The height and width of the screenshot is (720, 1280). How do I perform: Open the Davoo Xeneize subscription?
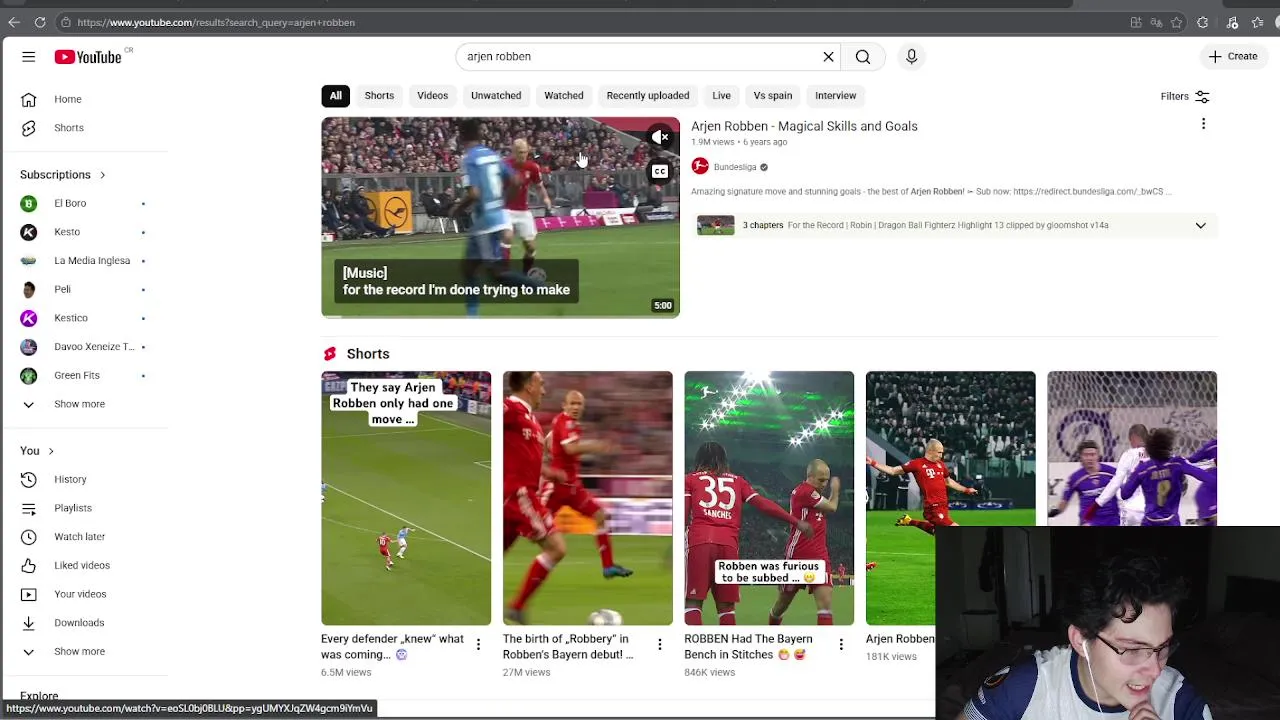[x=84, y=346]
